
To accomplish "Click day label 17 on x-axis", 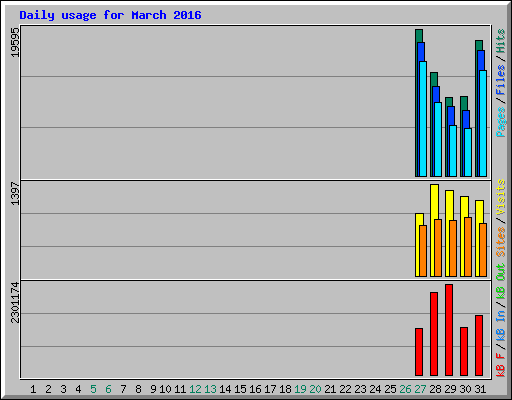I will [270, 389].
